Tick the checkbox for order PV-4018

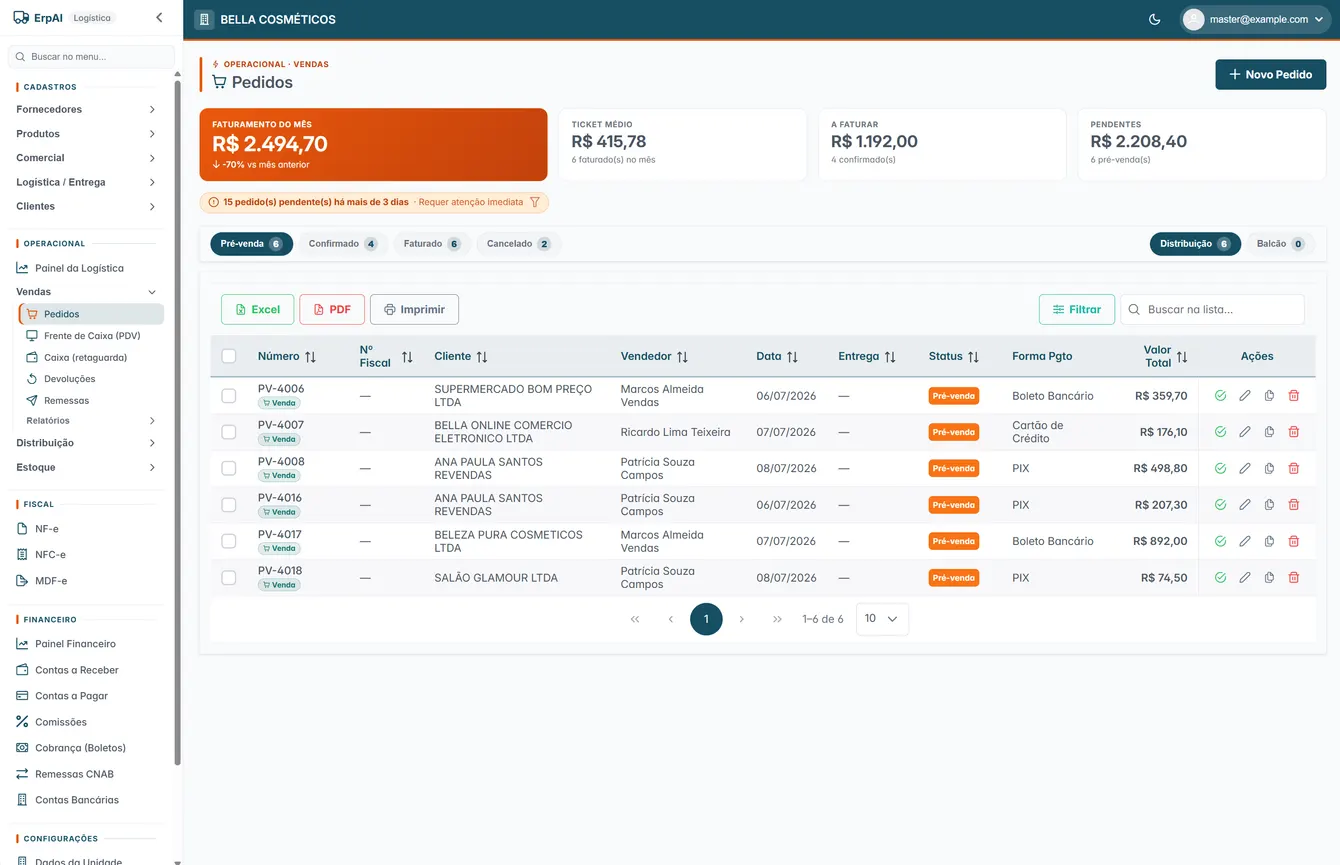[229, 578]
